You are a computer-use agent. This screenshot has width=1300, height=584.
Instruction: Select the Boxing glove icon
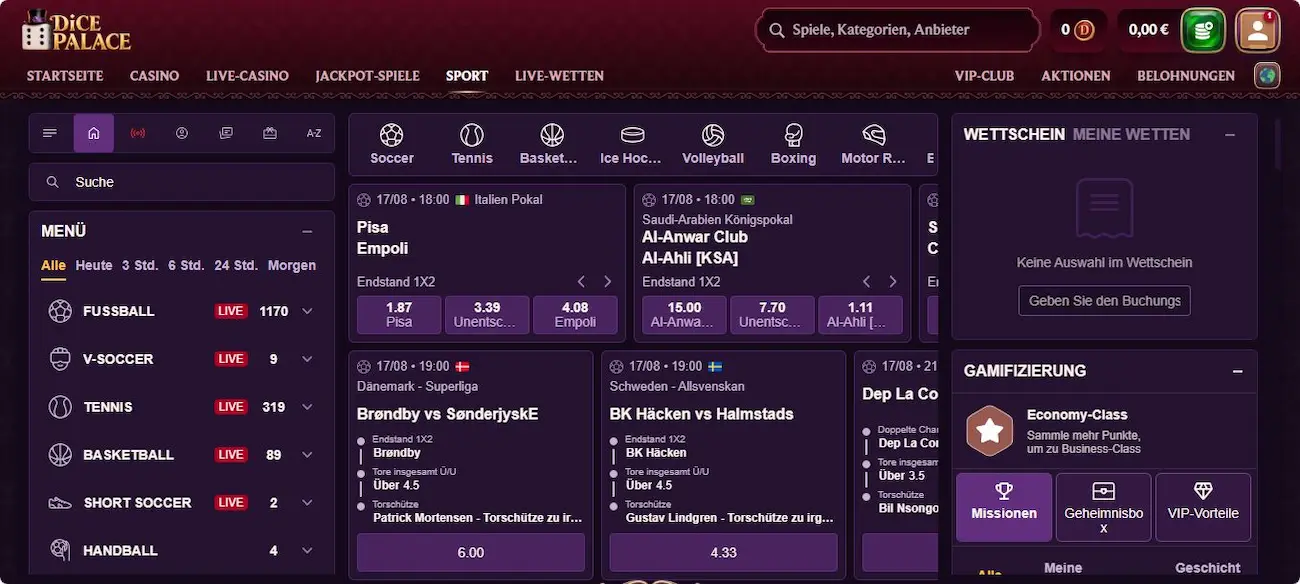click(x=794, y=144)
